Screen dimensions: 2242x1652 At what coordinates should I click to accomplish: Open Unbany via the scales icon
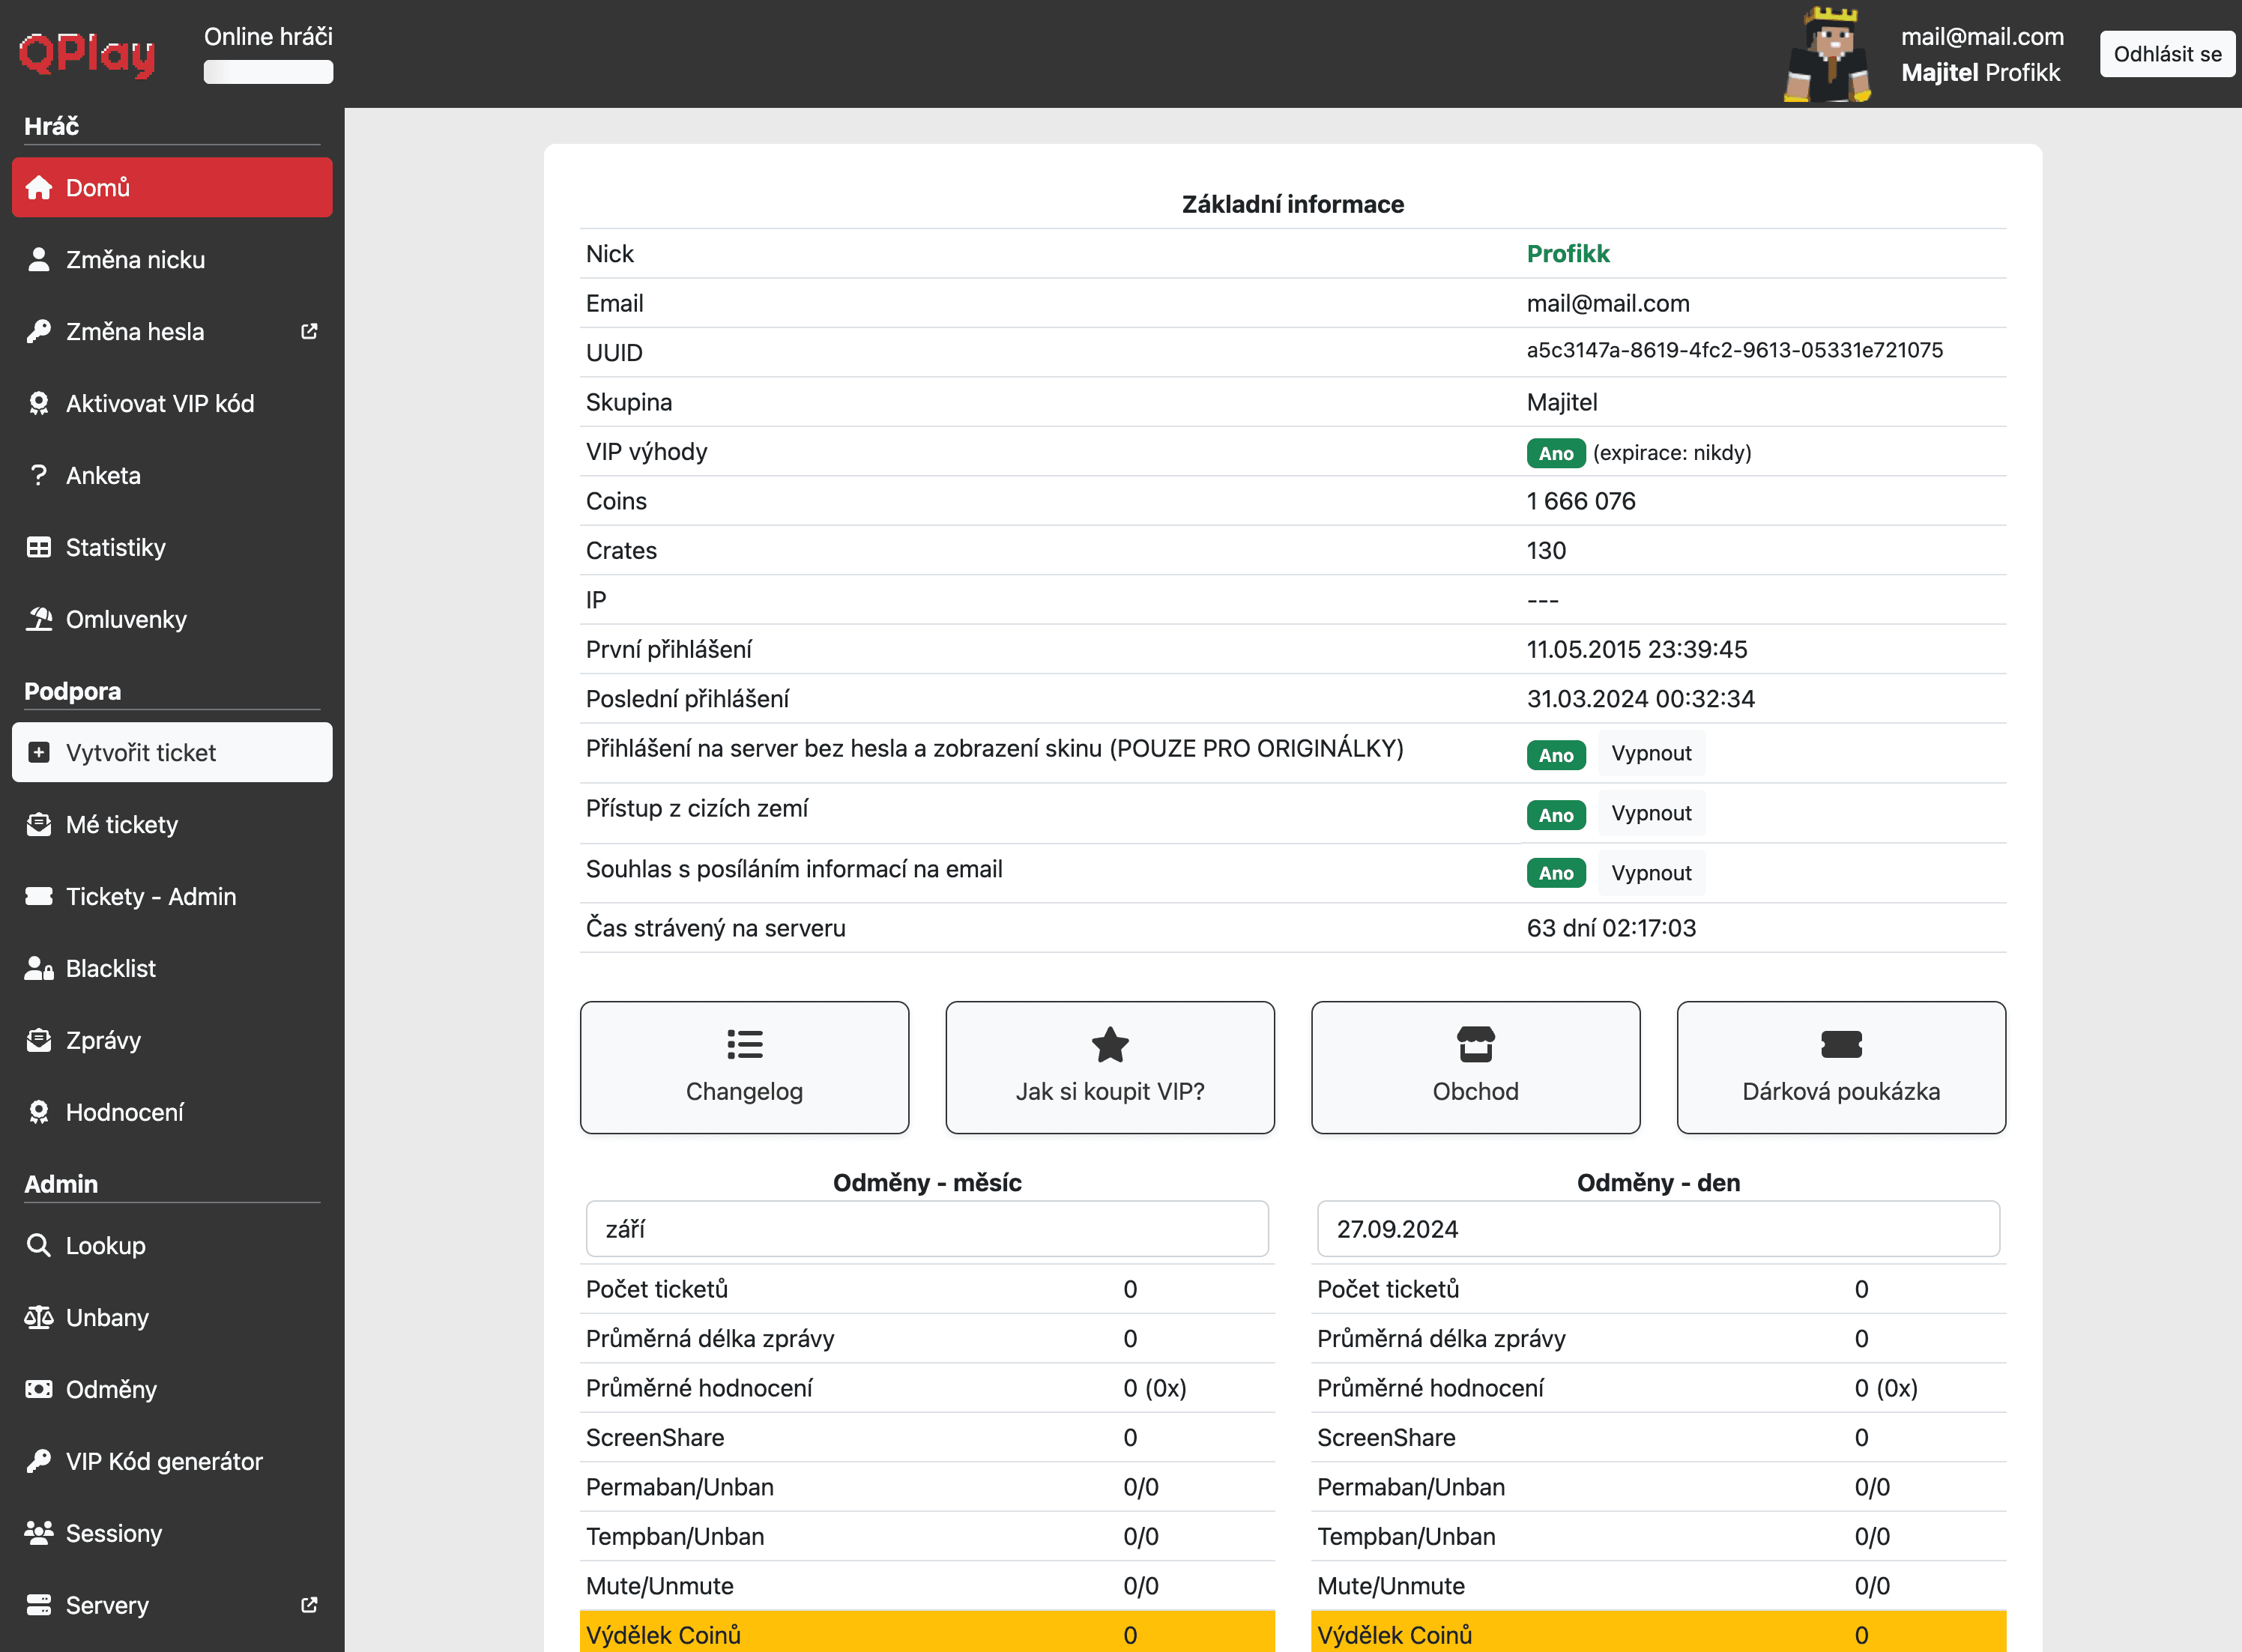(x=40, y=1317)
